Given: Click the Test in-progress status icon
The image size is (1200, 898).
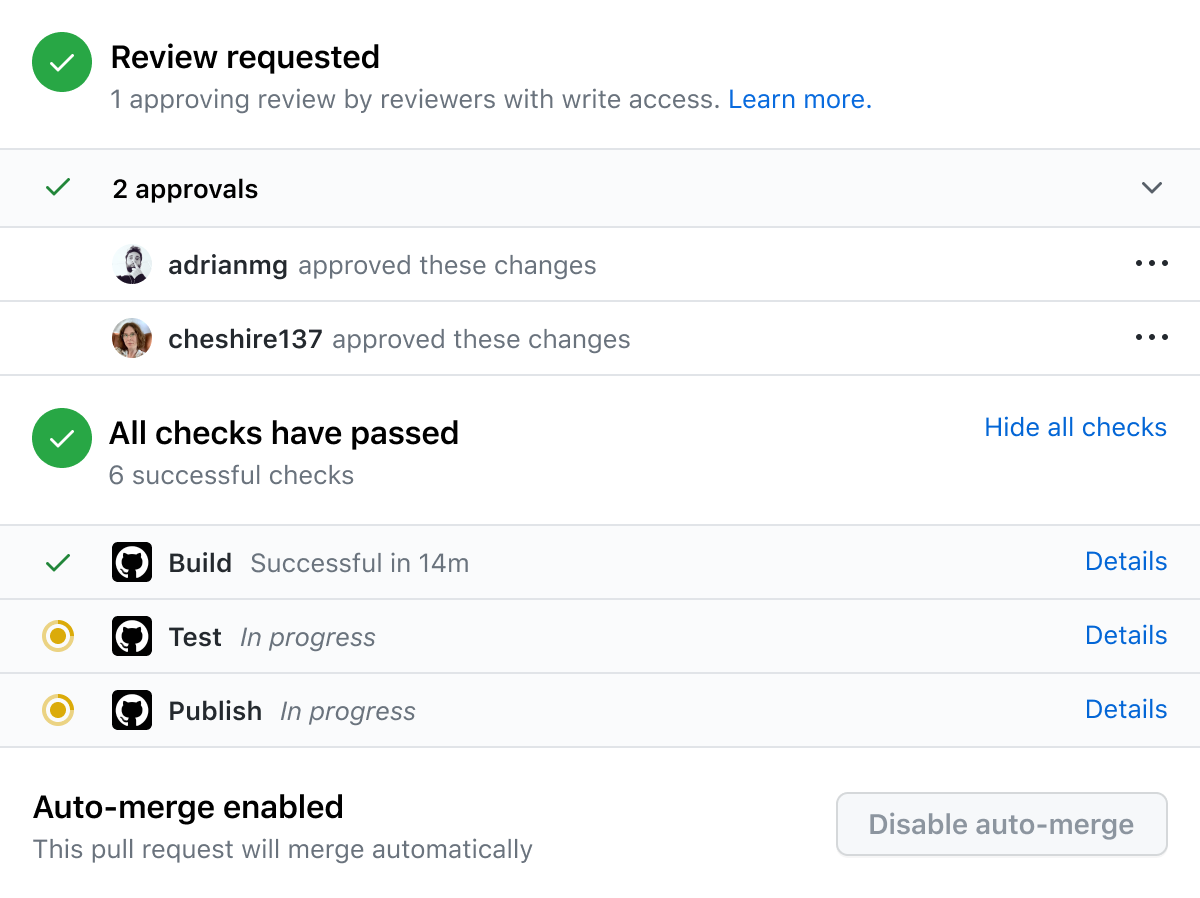Looking at the screenshot, I should coord(58,636).
